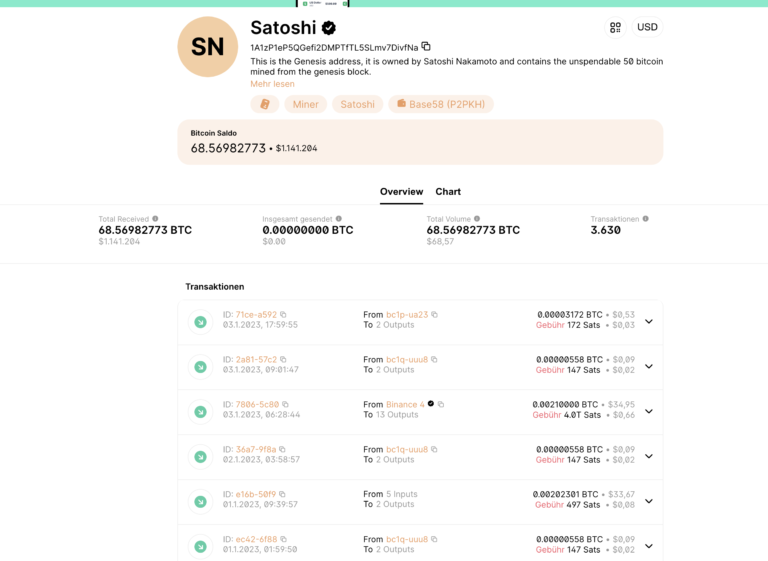This screenshot has width=768, height=561.
Task: Click the Mehr lesen link
Action: (x=272, y=84)
